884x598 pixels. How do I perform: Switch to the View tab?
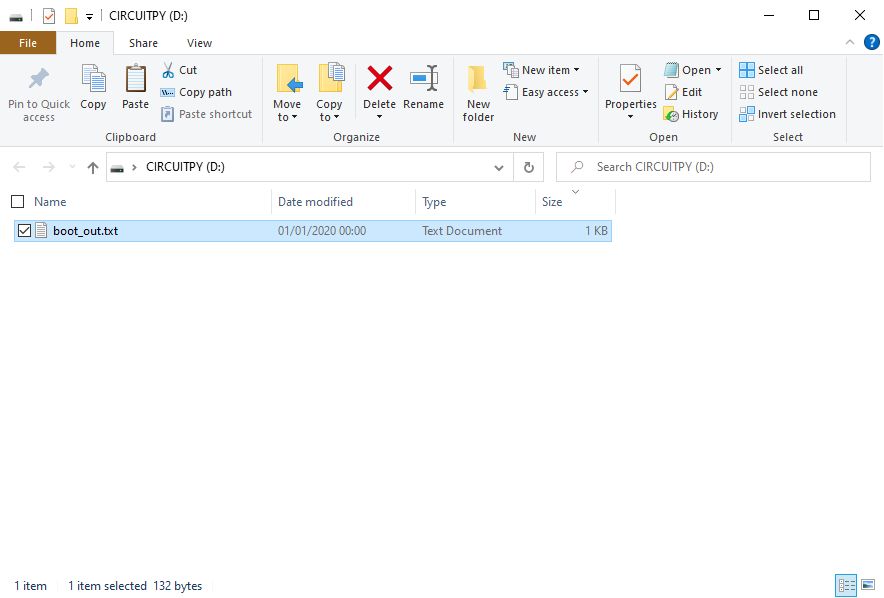tap(199, 43)
